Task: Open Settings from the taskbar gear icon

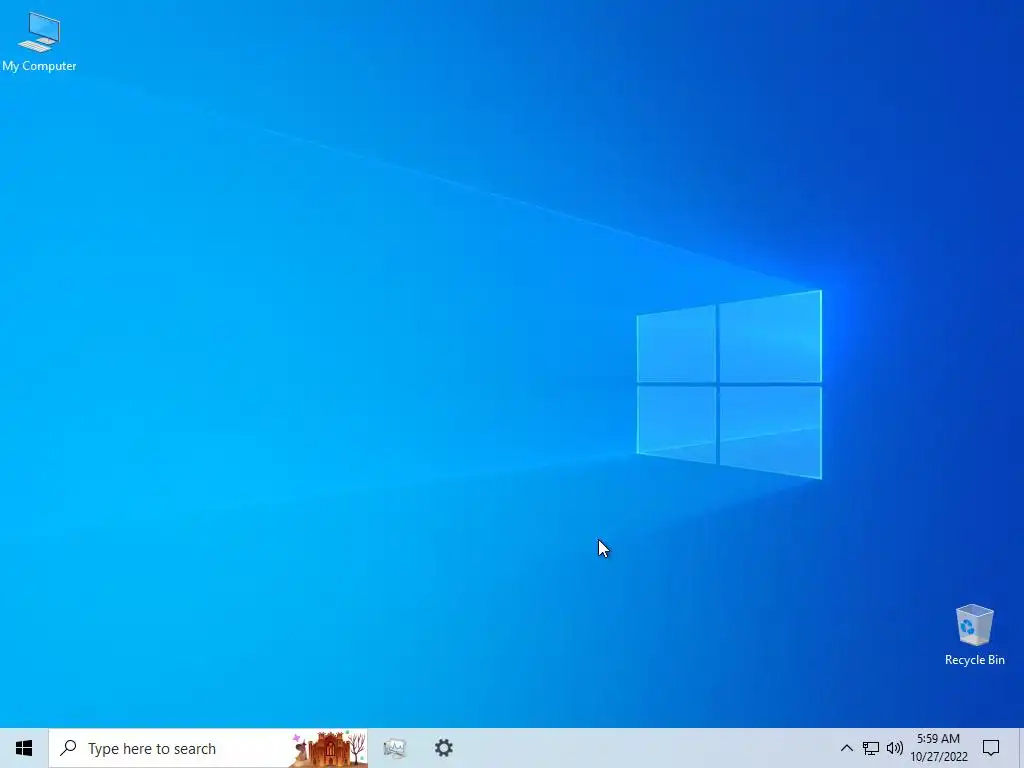Action: 444,748
